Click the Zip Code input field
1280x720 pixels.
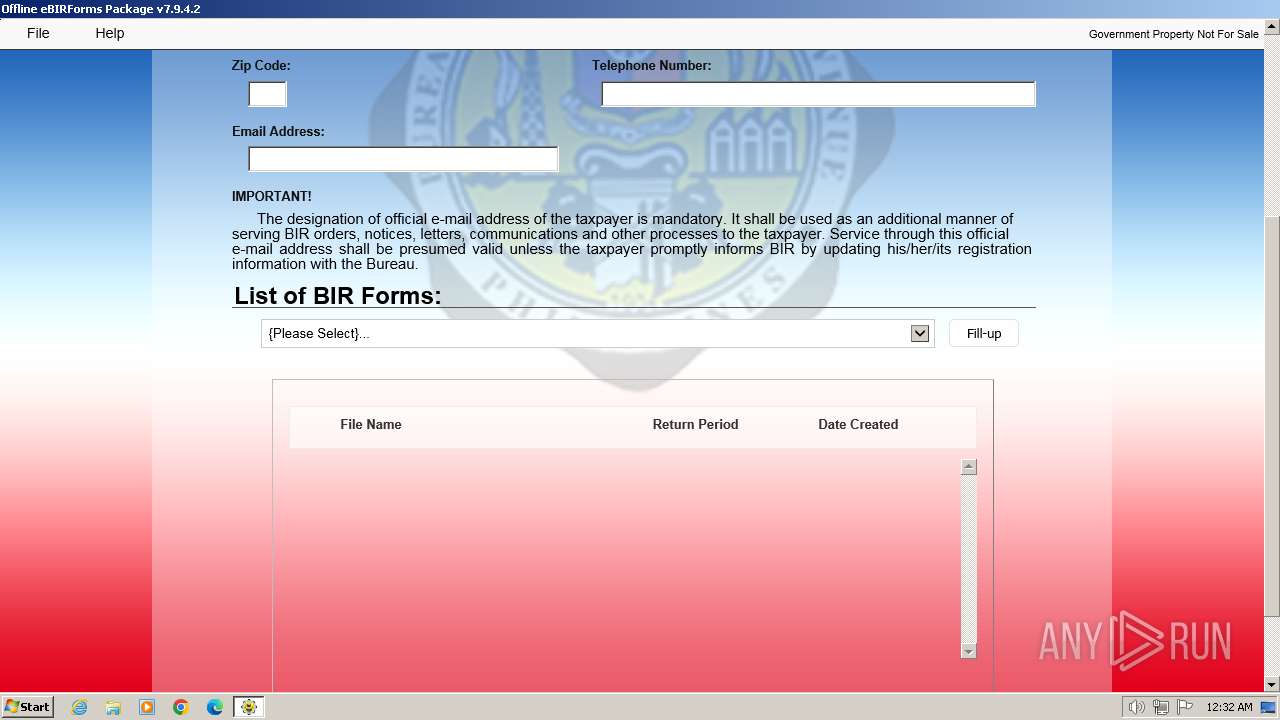click(x=267, y=94)
